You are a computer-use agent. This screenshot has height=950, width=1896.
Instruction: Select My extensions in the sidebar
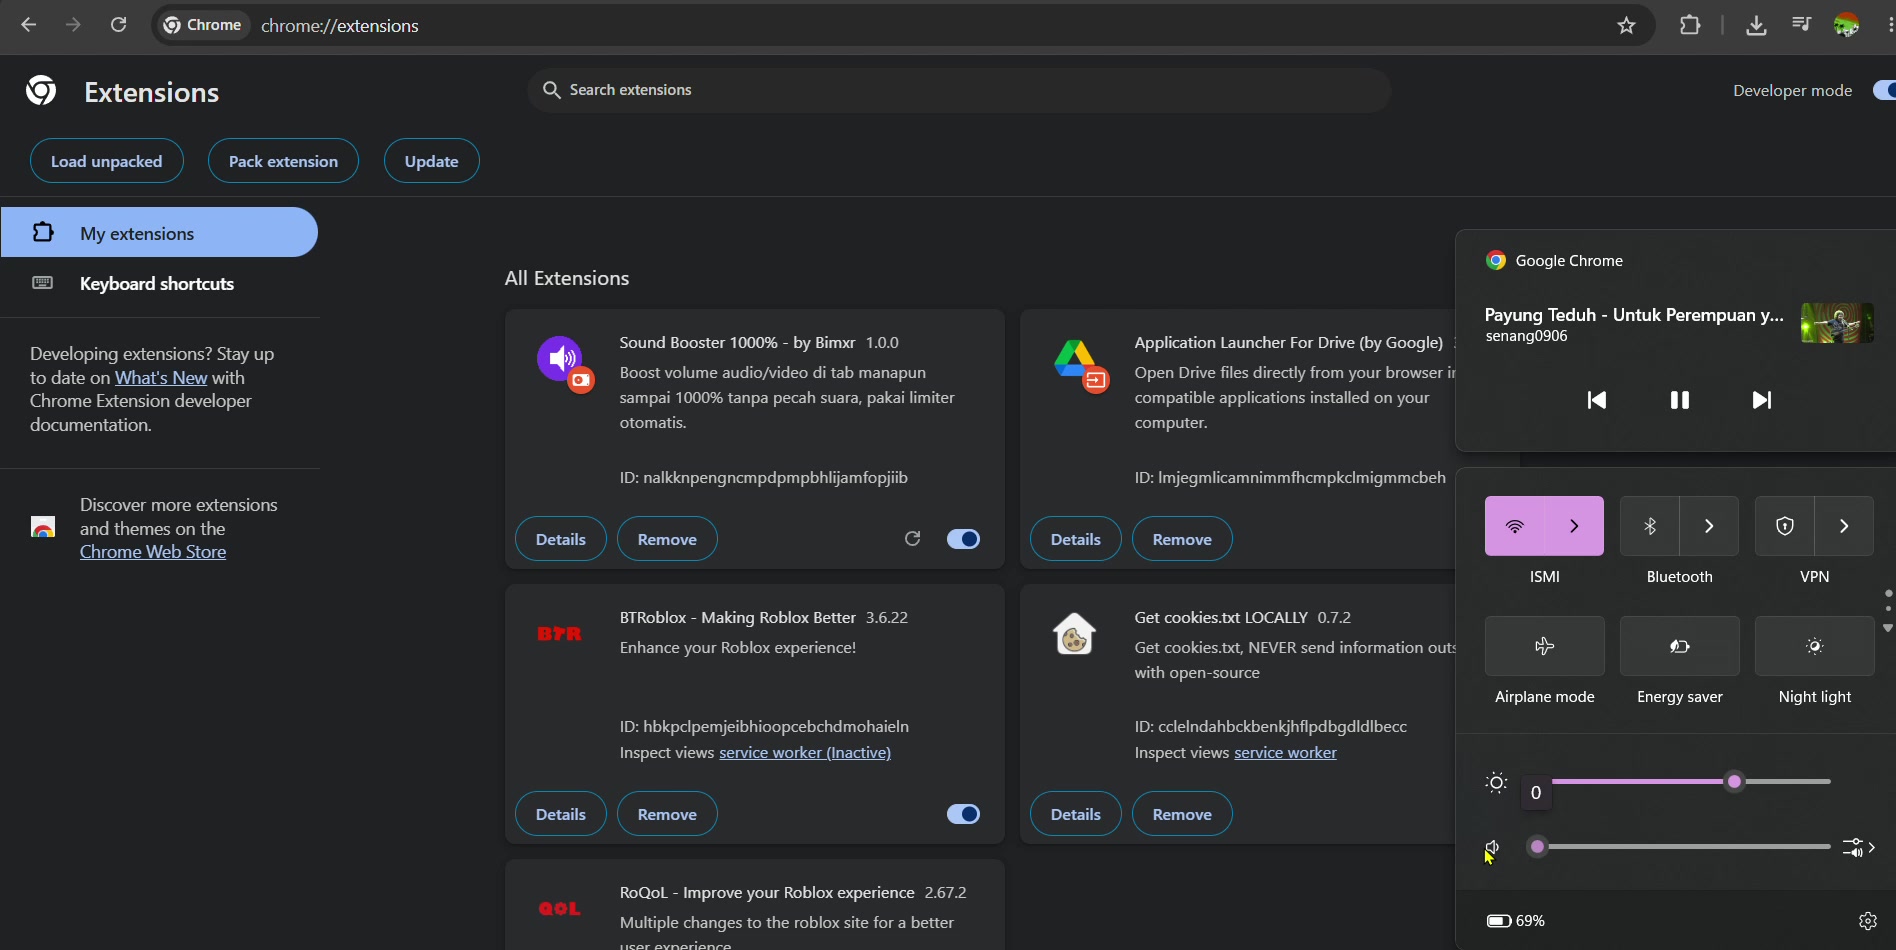click(159, 232)
